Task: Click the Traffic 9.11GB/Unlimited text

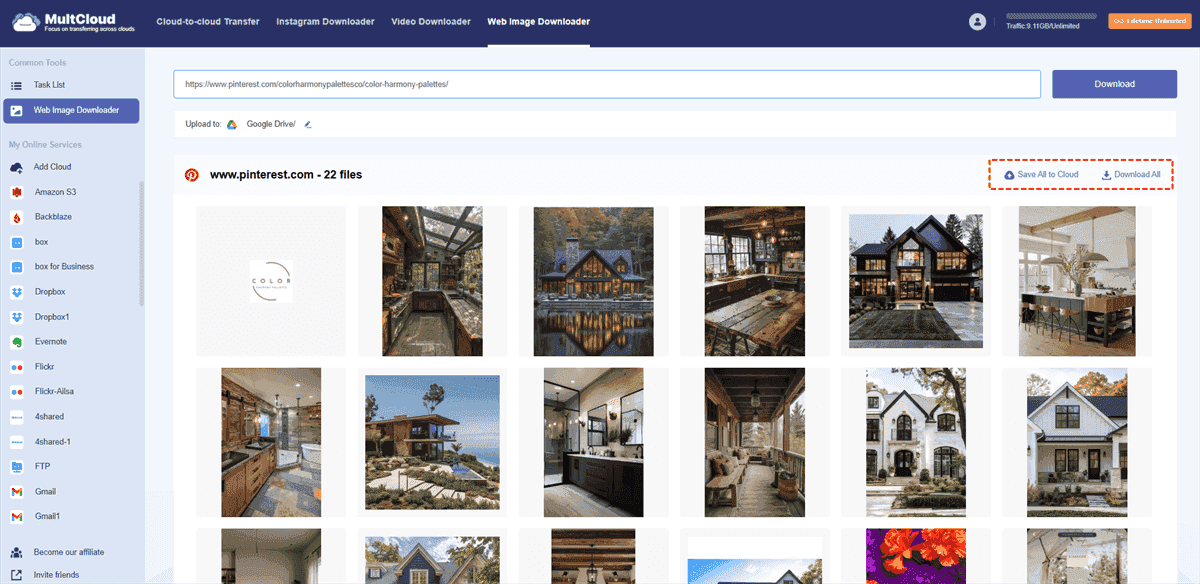Action: 1043,27
